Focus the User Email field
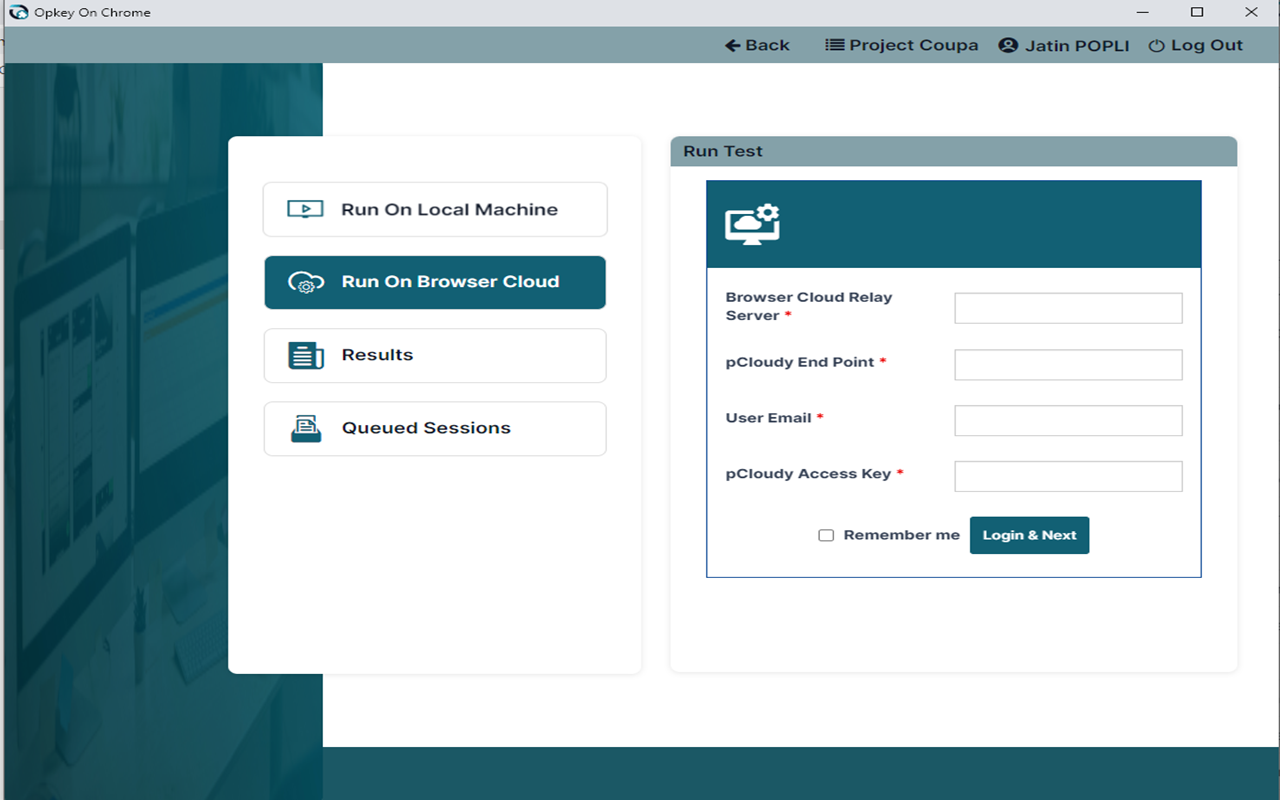Viewport: 1280px width, 800px height. [1068, 420]
